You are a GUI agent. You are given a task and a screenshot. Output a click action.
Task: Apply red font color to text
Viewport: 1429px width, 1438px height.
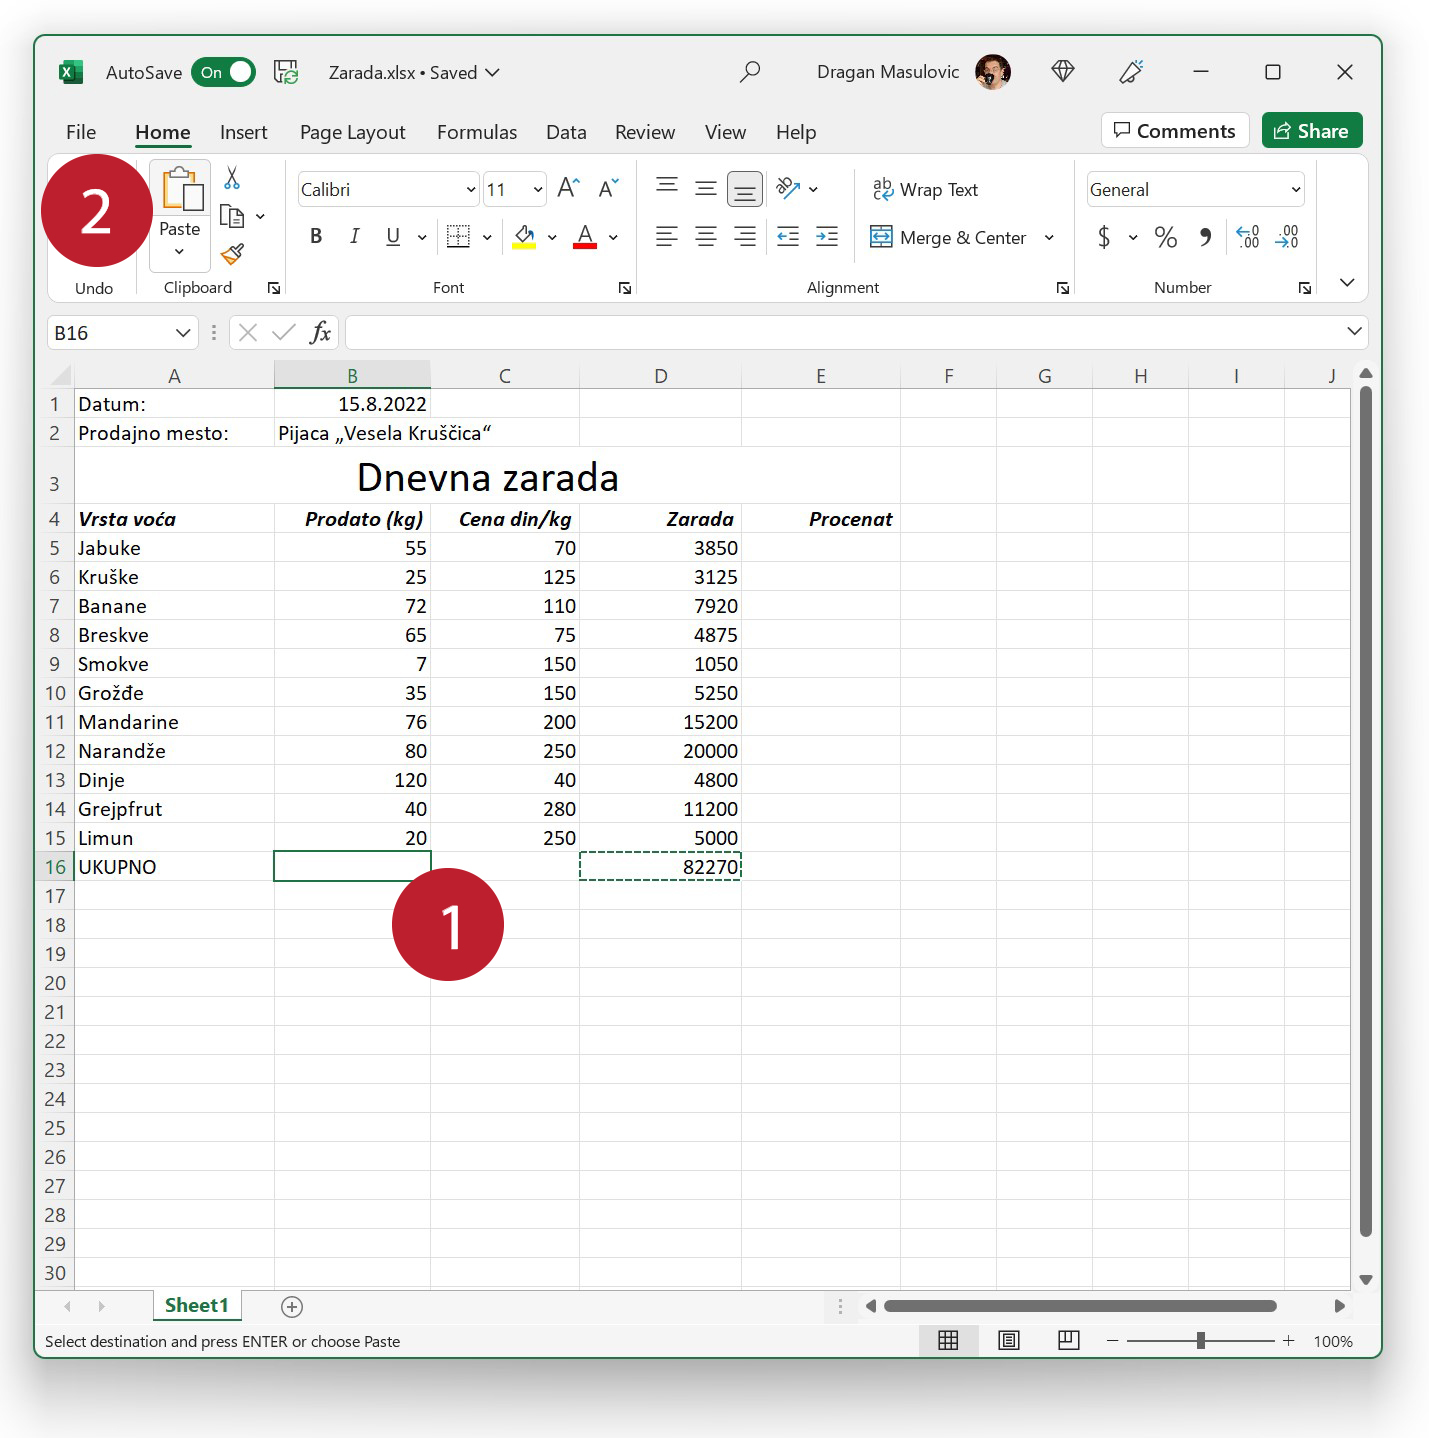[x=585, y=237]
